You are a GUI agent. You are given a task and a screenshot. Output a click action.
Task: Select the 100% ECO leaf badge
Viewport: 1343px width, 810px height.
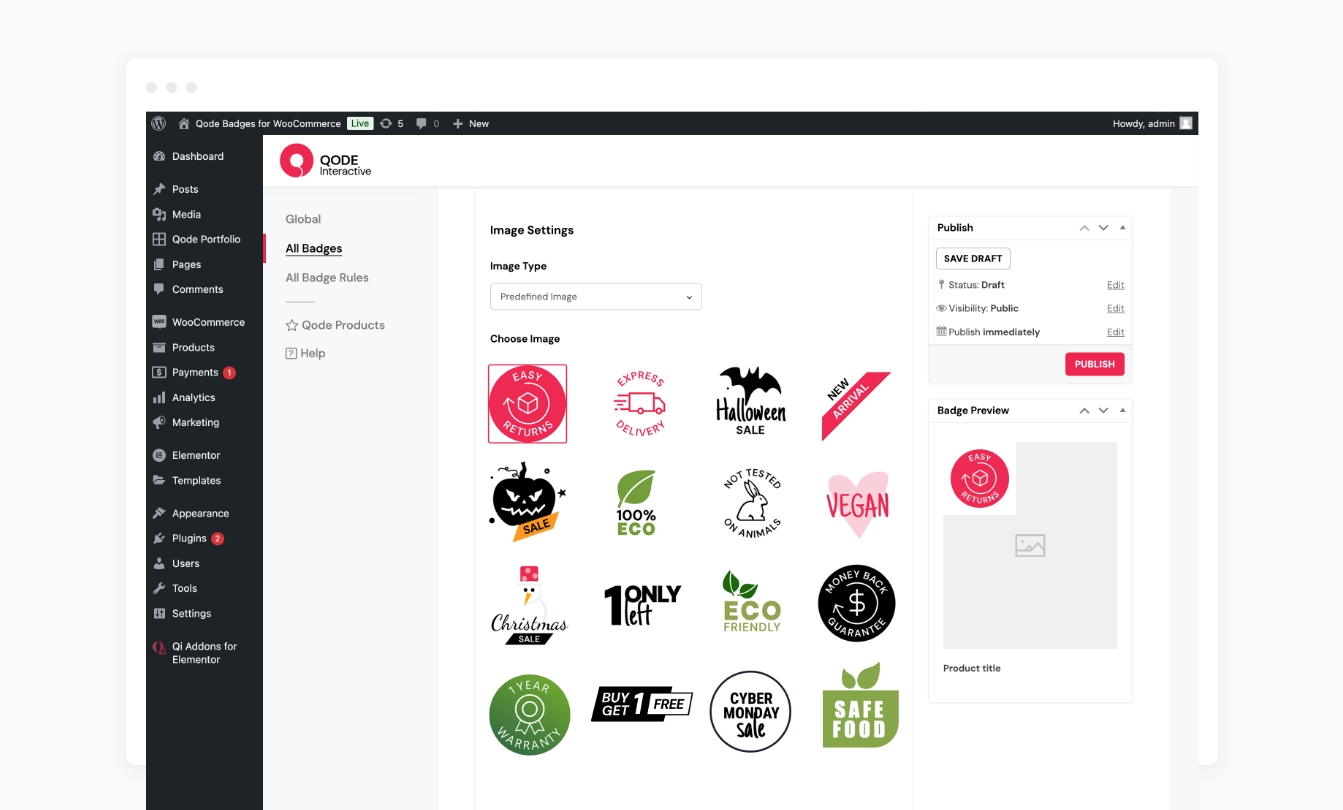coord(636,502)
